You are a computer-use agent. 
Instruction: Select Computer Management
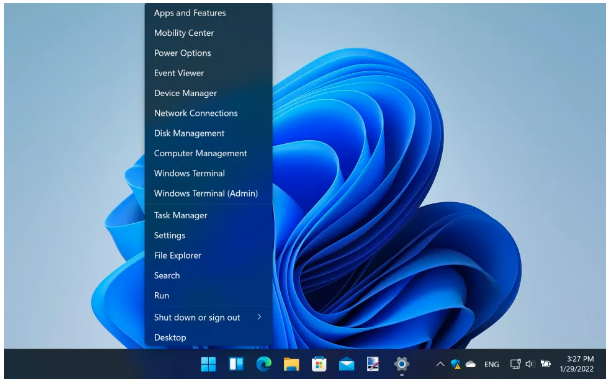pyautogui.click(x=208, y=154)
